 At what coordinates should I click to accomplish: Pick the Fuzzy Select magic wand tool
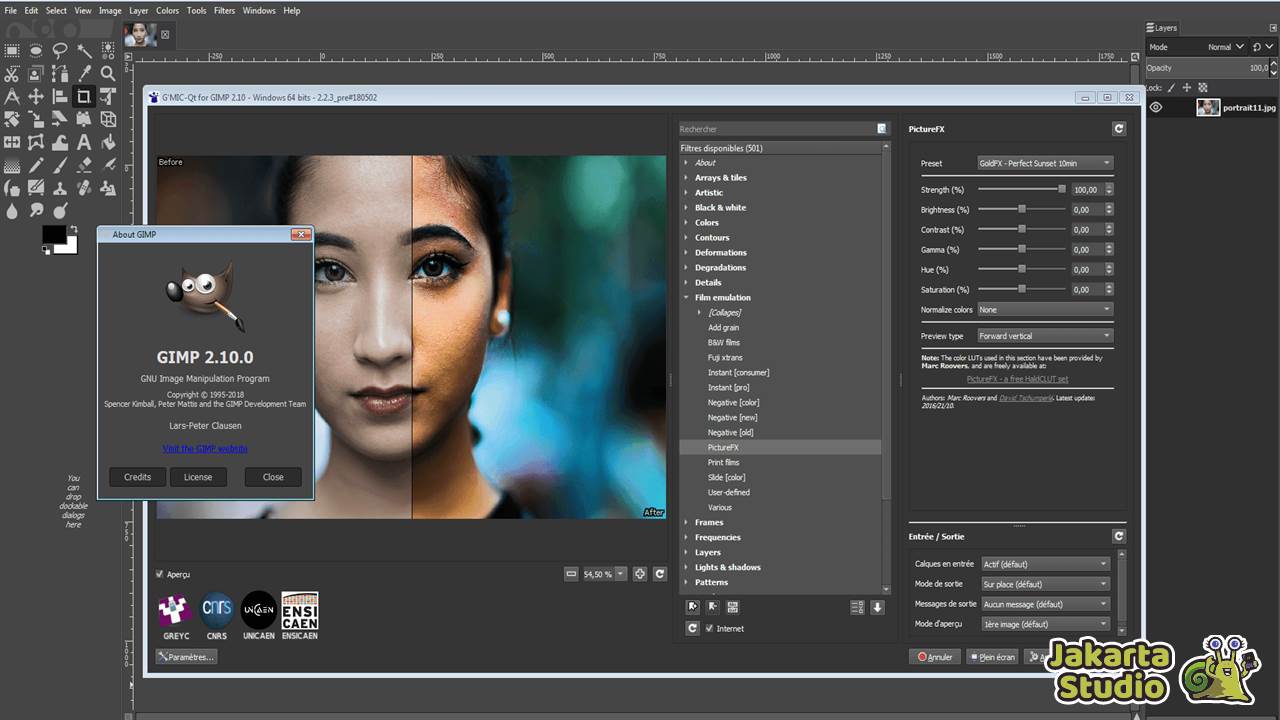point(84,49)
